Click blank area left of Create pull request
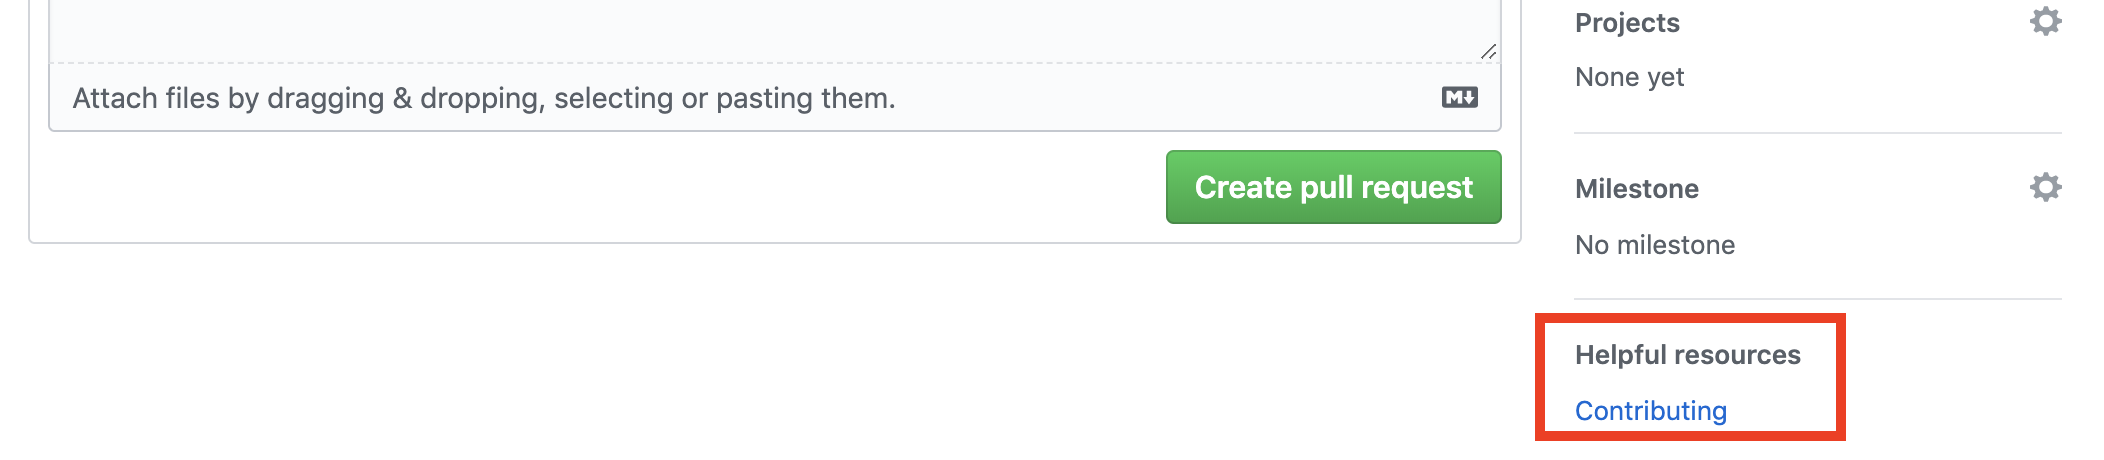 click(600, 187)
